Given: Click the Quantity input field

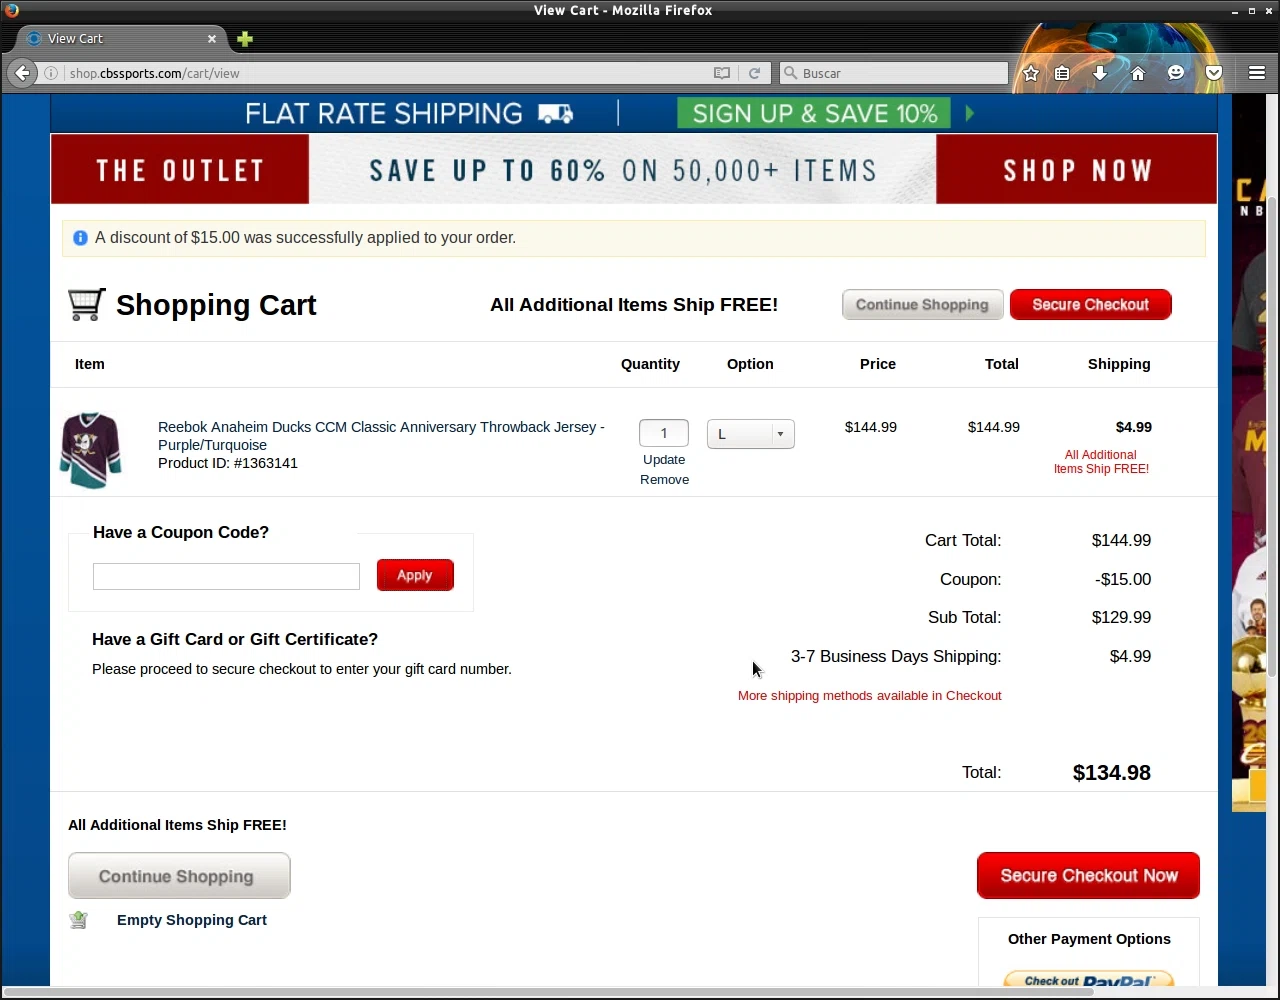Looking at the screenshot, I should tap(664, 433).
